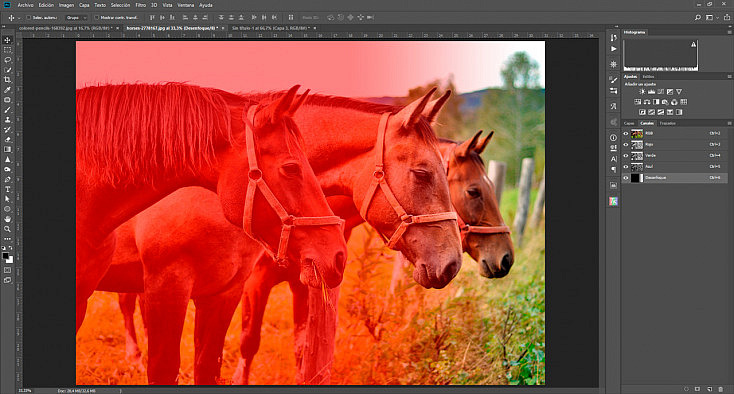
Task: Toggle visibility of the Desenfoque channel
Action: click(626, 178)
